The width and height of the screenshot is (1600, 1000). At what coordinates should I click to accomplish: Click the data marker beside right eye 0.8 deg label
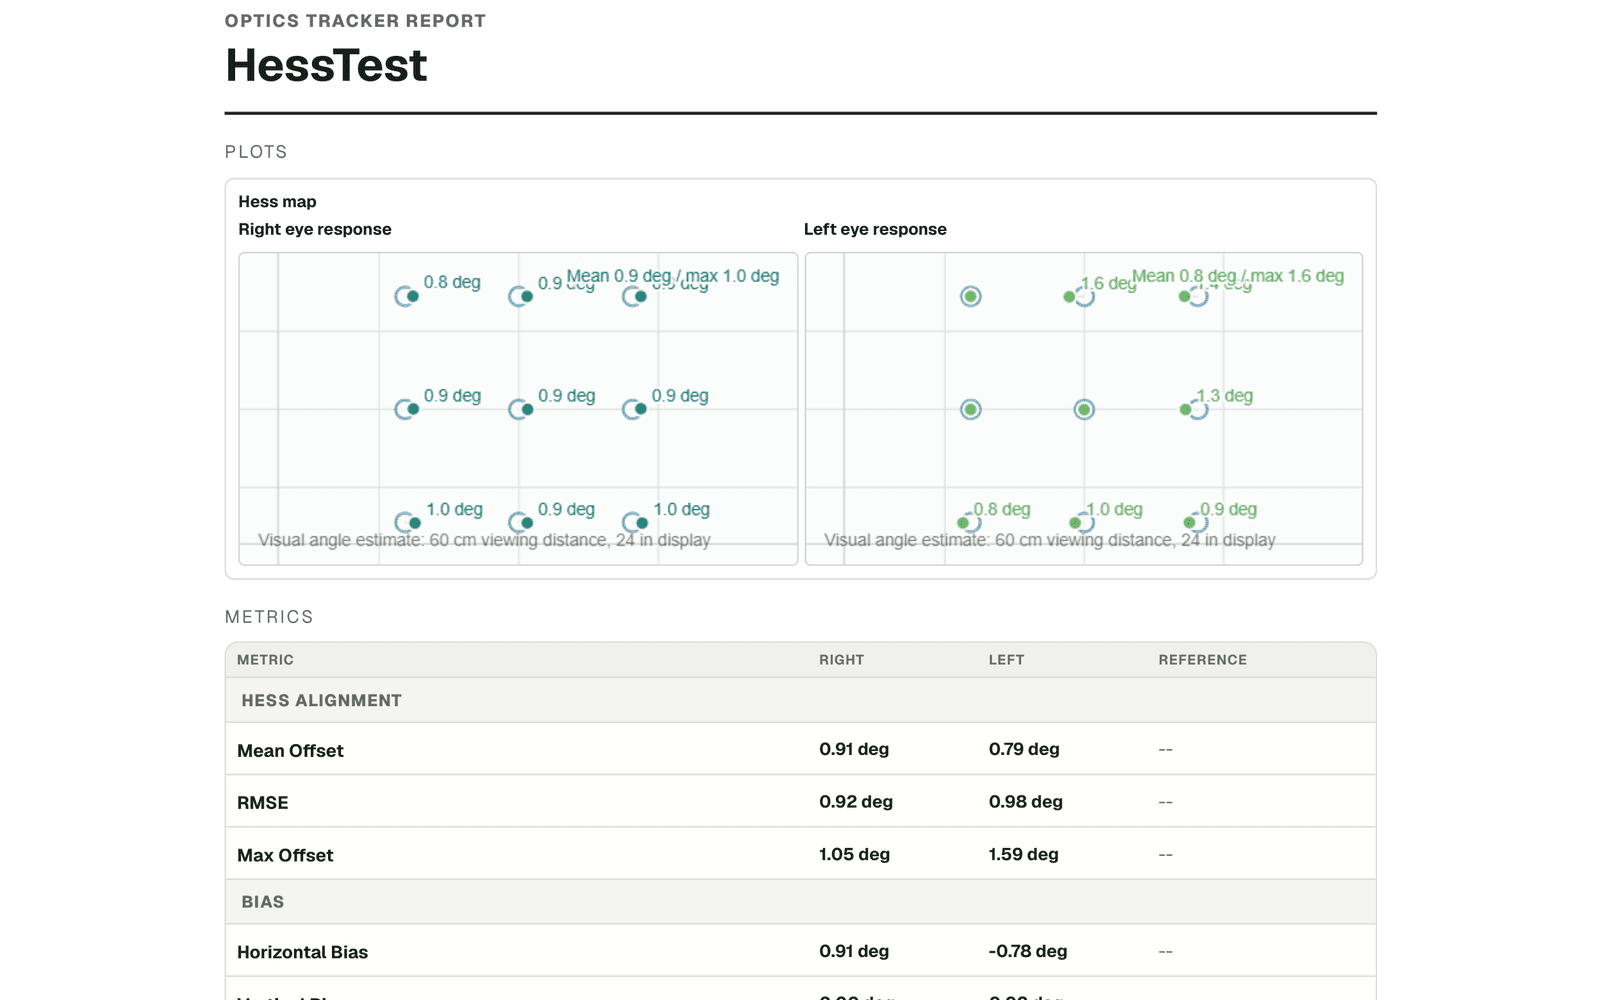(412, 296)
